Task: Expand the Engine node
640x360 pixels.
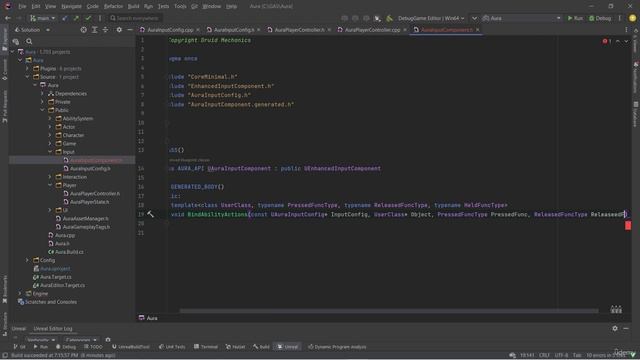Action: click(x=20, y=293)
